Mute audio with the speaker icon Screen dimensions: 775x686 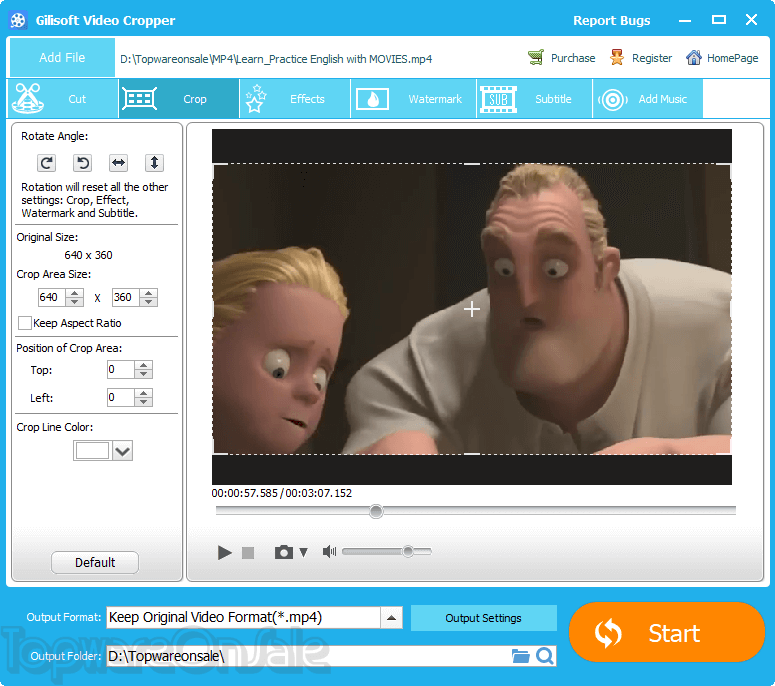click(329, 552)
